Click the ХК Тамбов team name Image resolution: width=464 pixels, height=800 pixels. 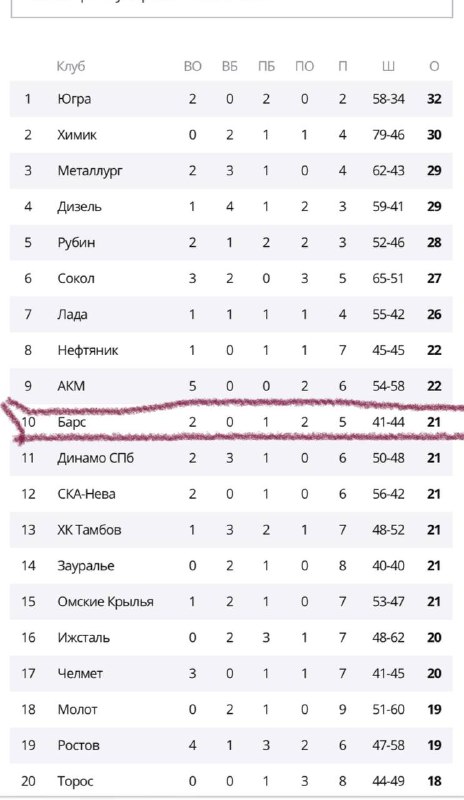(89, 530)
